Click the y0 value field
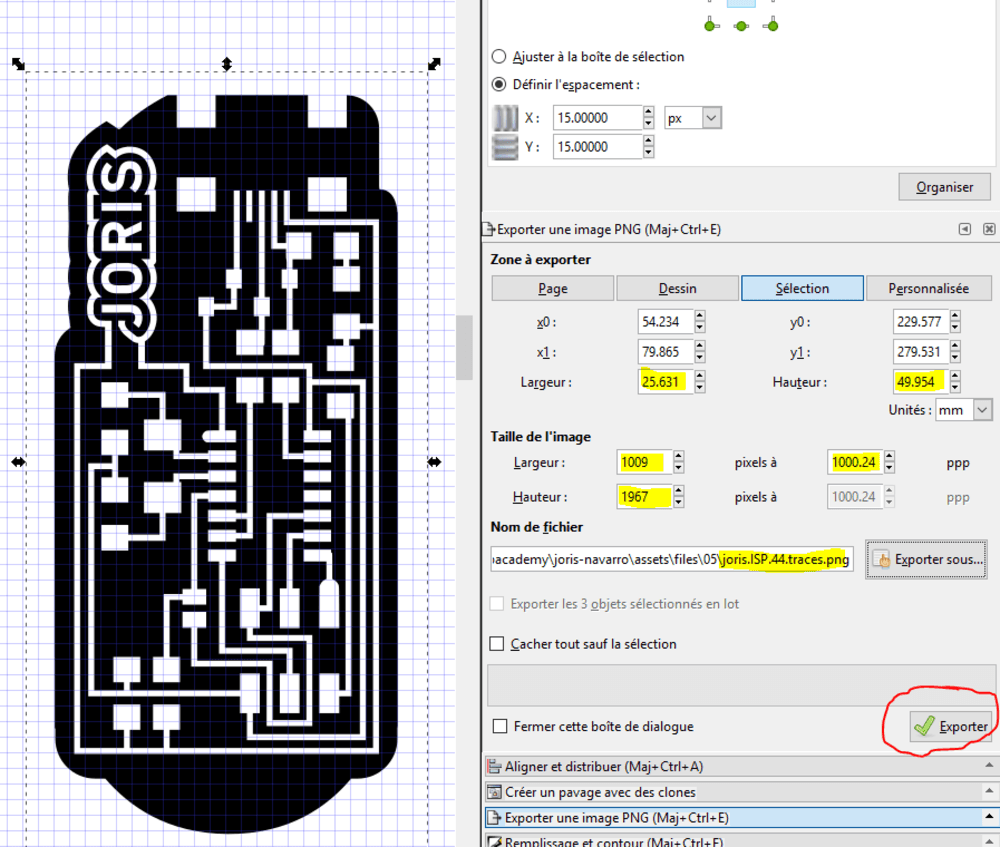Image resolution: width=1000 pixels, height=847 pixels. coord(921,321)
